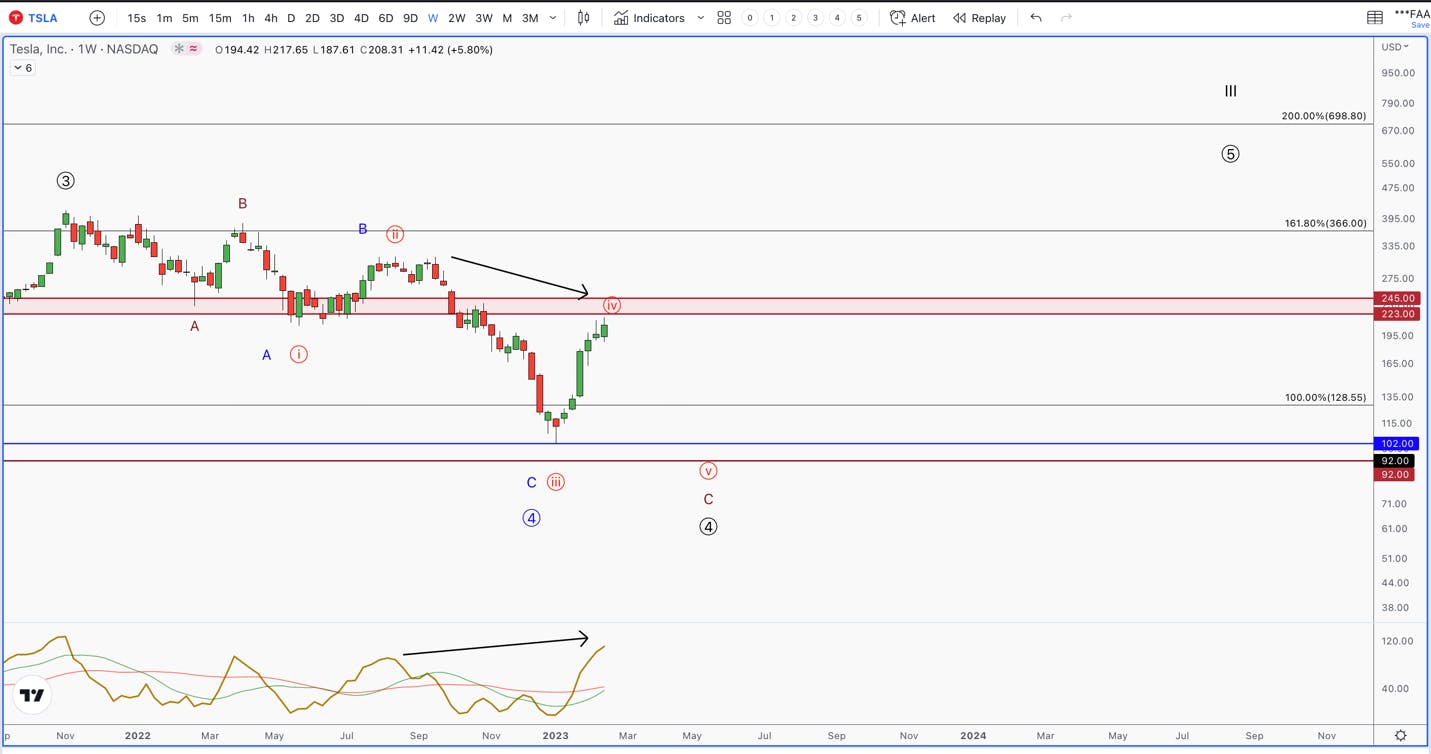
Task: Select the 223.00 red price label
Action: (x=1397, y=314)
